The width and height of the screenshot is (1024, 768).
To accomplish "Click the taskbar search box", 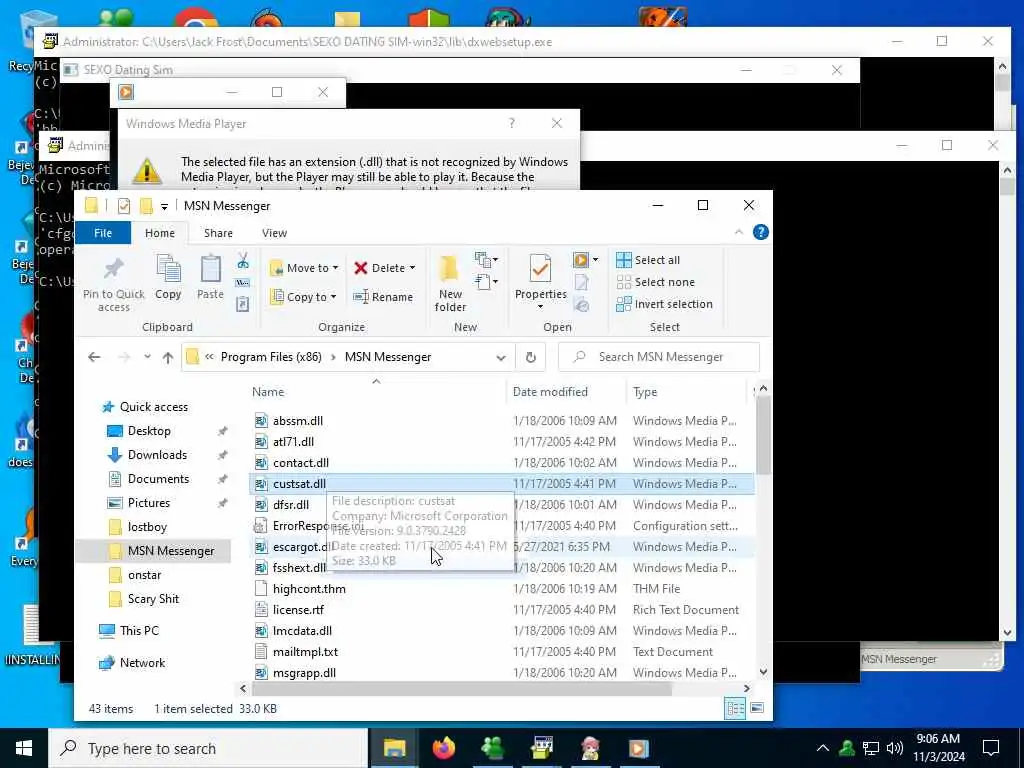I will click(208, 748).
